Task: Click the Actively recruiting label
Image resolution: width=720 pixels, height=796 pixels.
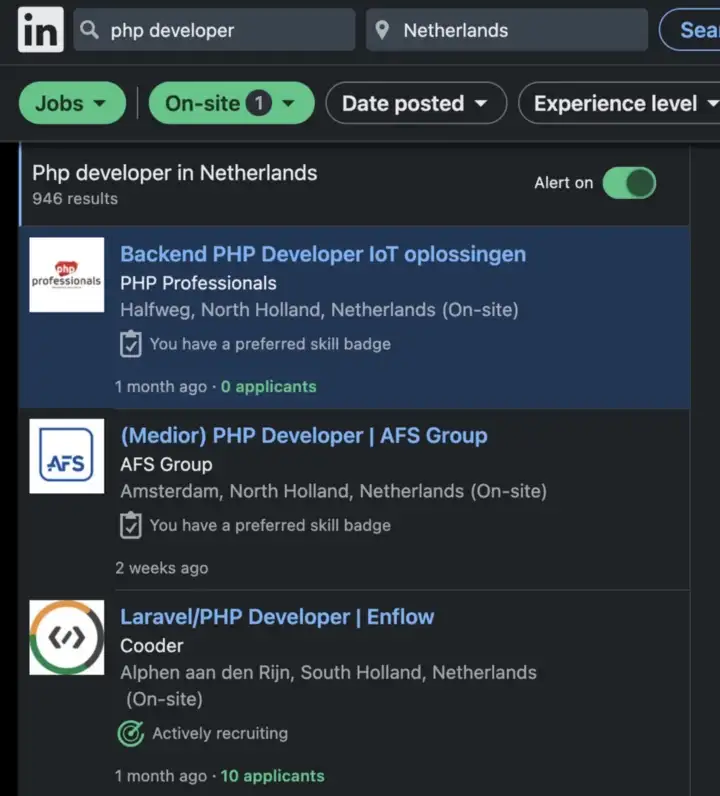Action: [220, 734]
